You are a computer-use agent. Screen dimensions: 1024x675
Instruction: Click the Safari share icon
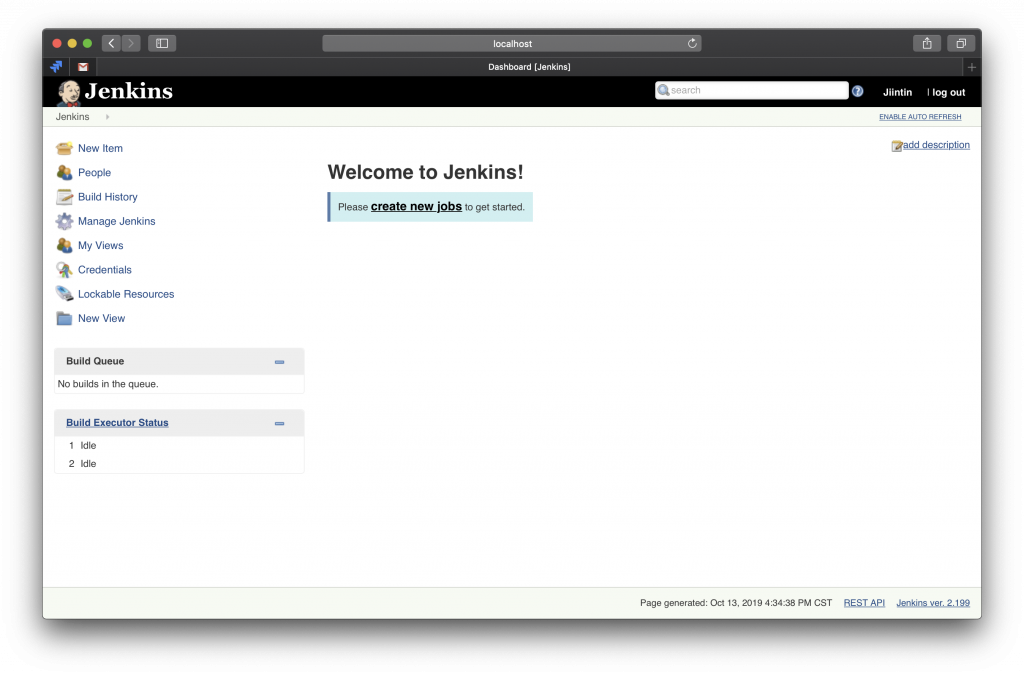coord(927,43)
